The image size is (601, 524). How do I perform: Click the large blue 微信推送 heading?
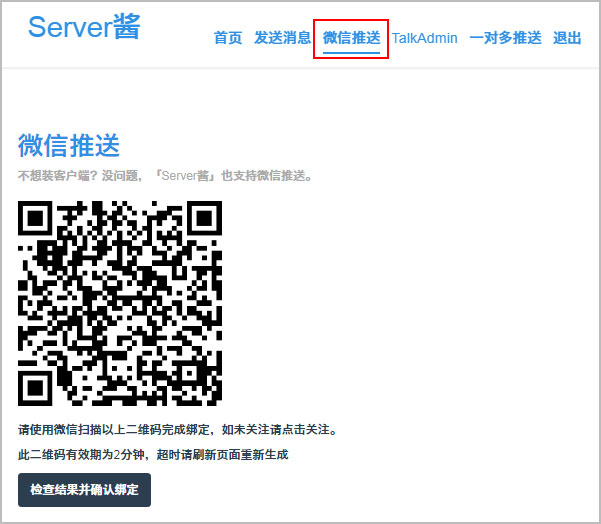69,145
